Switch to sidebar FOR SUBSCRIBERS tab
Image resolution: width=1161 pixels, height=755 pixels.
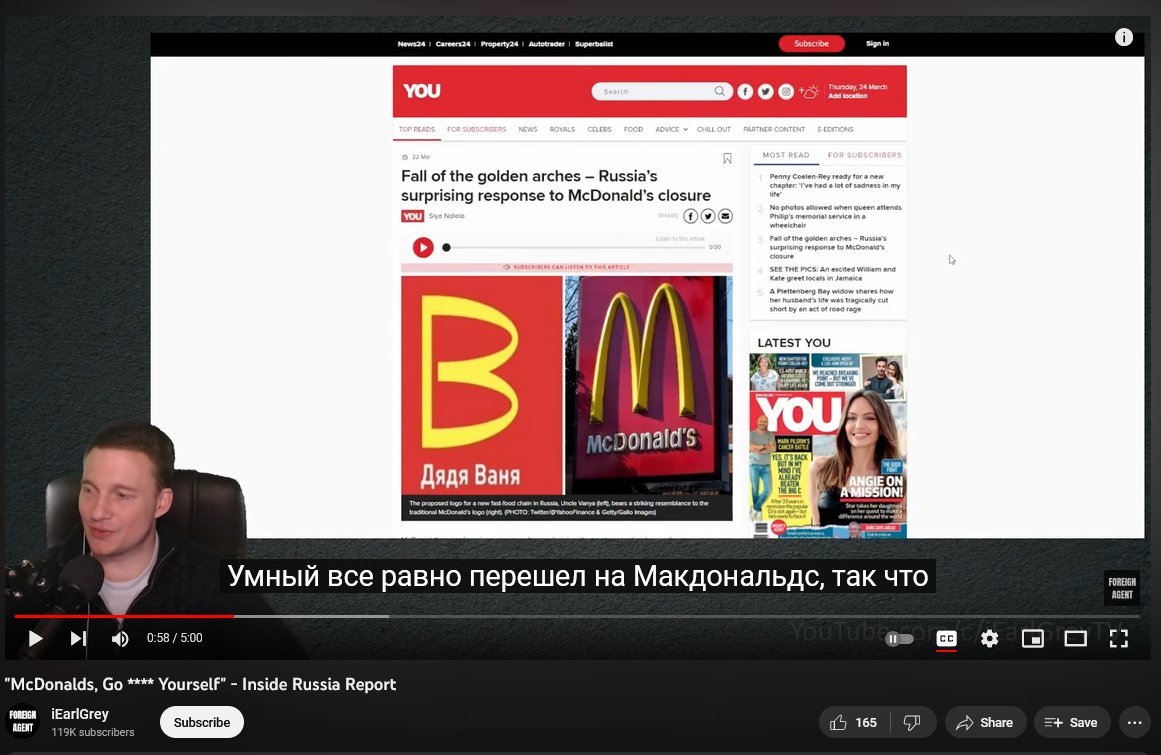[x=864, y=155]
